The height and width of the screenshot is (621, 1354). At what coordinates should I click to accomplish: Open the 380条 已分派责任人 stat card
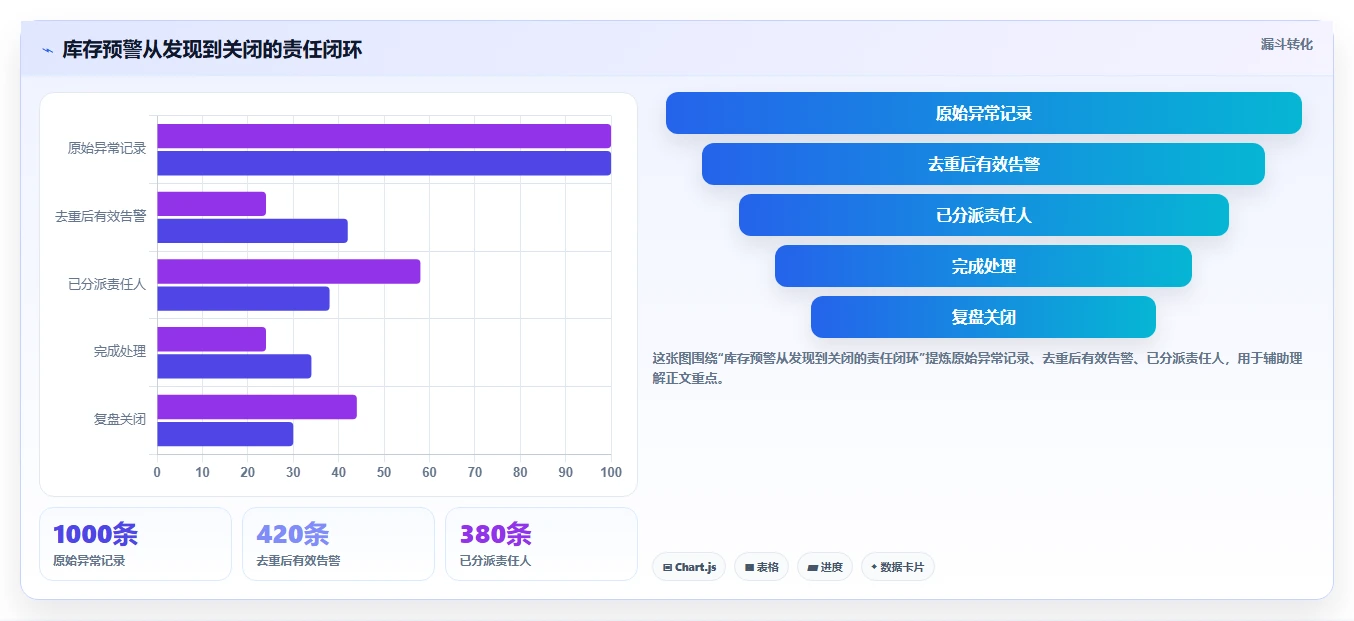tap(541, 544)
